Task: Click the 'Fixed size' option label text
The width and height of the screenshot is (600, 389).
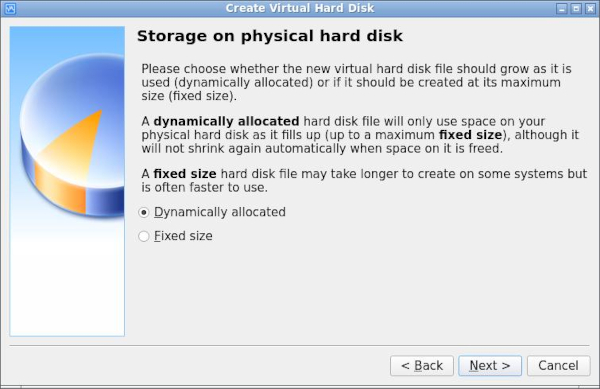Action: click(x=183, y=236)
